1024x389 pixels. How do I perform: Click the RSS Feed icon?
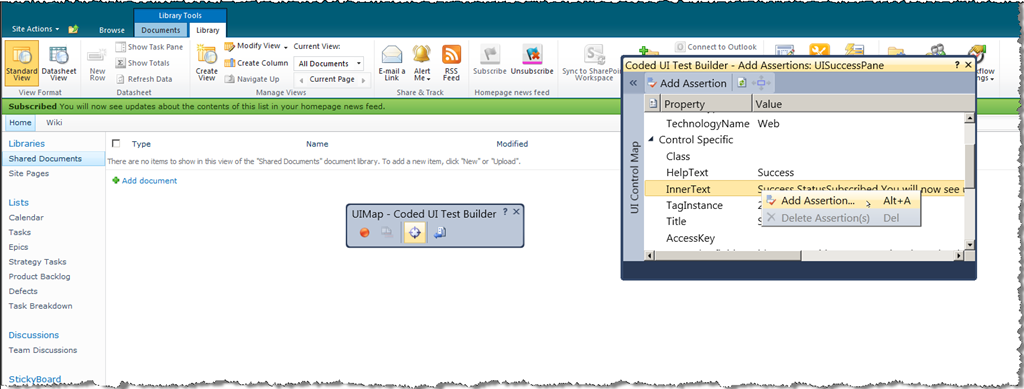451,64
